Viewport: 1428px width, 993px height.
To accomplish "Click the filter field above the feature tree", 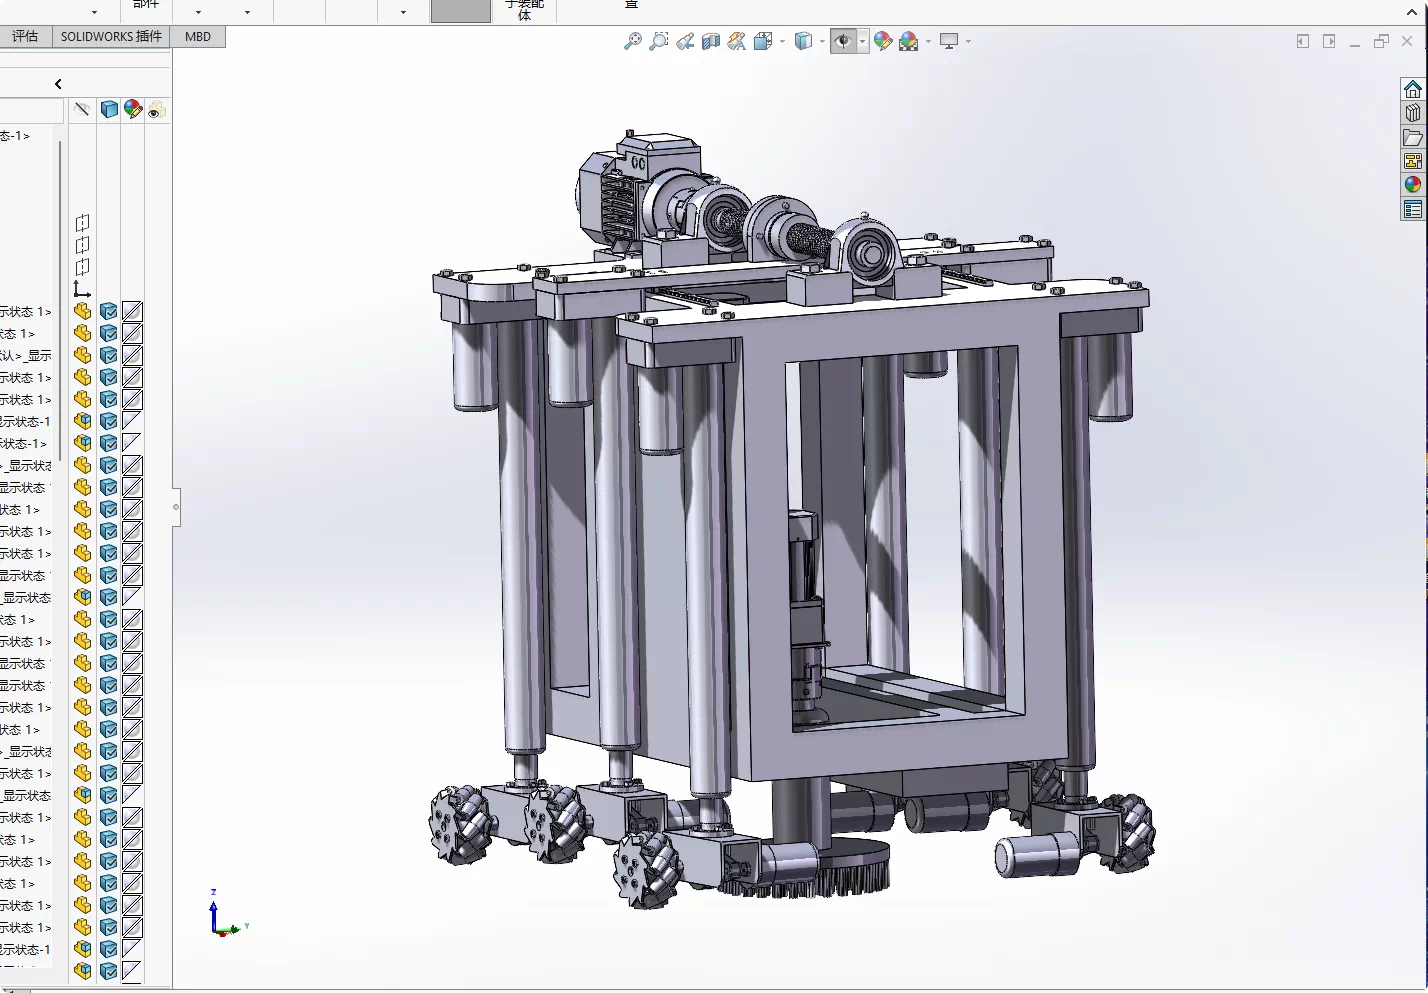I will point(31,110).
